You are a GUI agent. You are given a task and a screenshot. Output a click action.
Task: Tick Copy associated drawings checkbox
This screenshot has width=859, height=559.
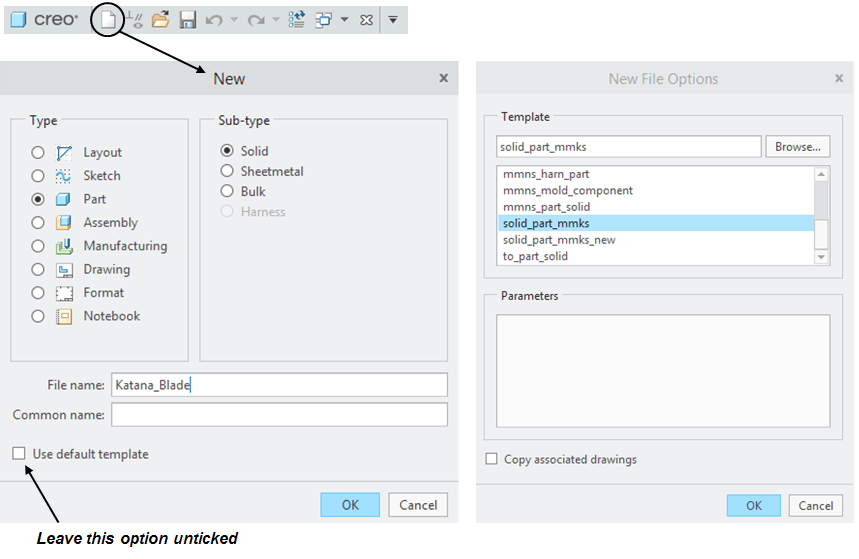(491, 459)
